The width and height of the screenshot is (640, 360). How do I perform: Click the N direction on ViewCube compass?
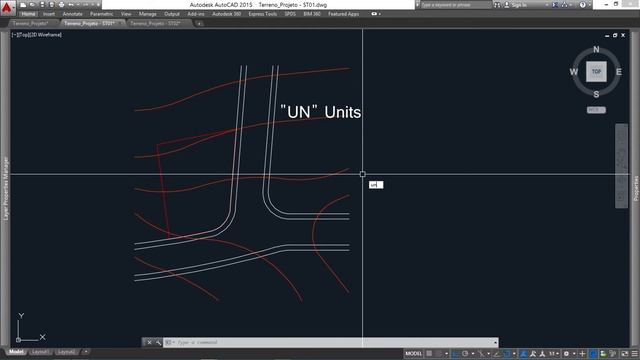coord(596,49)
